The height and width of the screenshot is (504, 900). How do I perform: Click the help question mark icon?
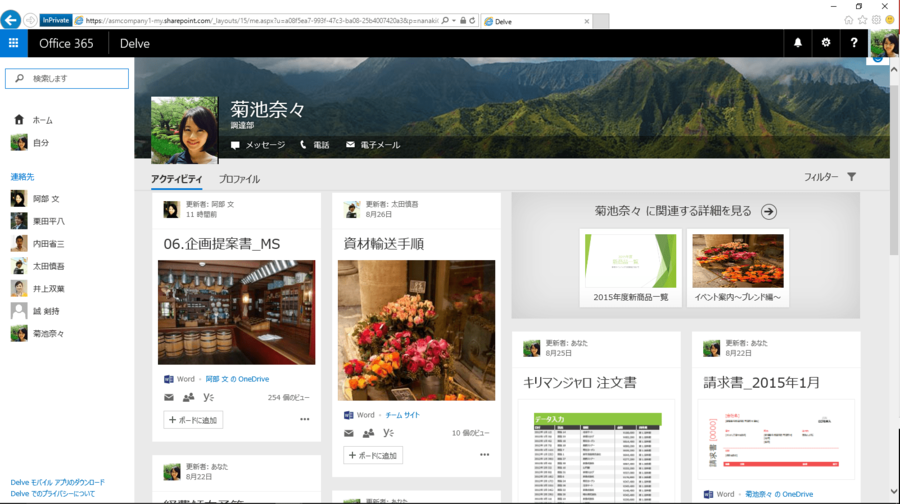pos(854,43)
